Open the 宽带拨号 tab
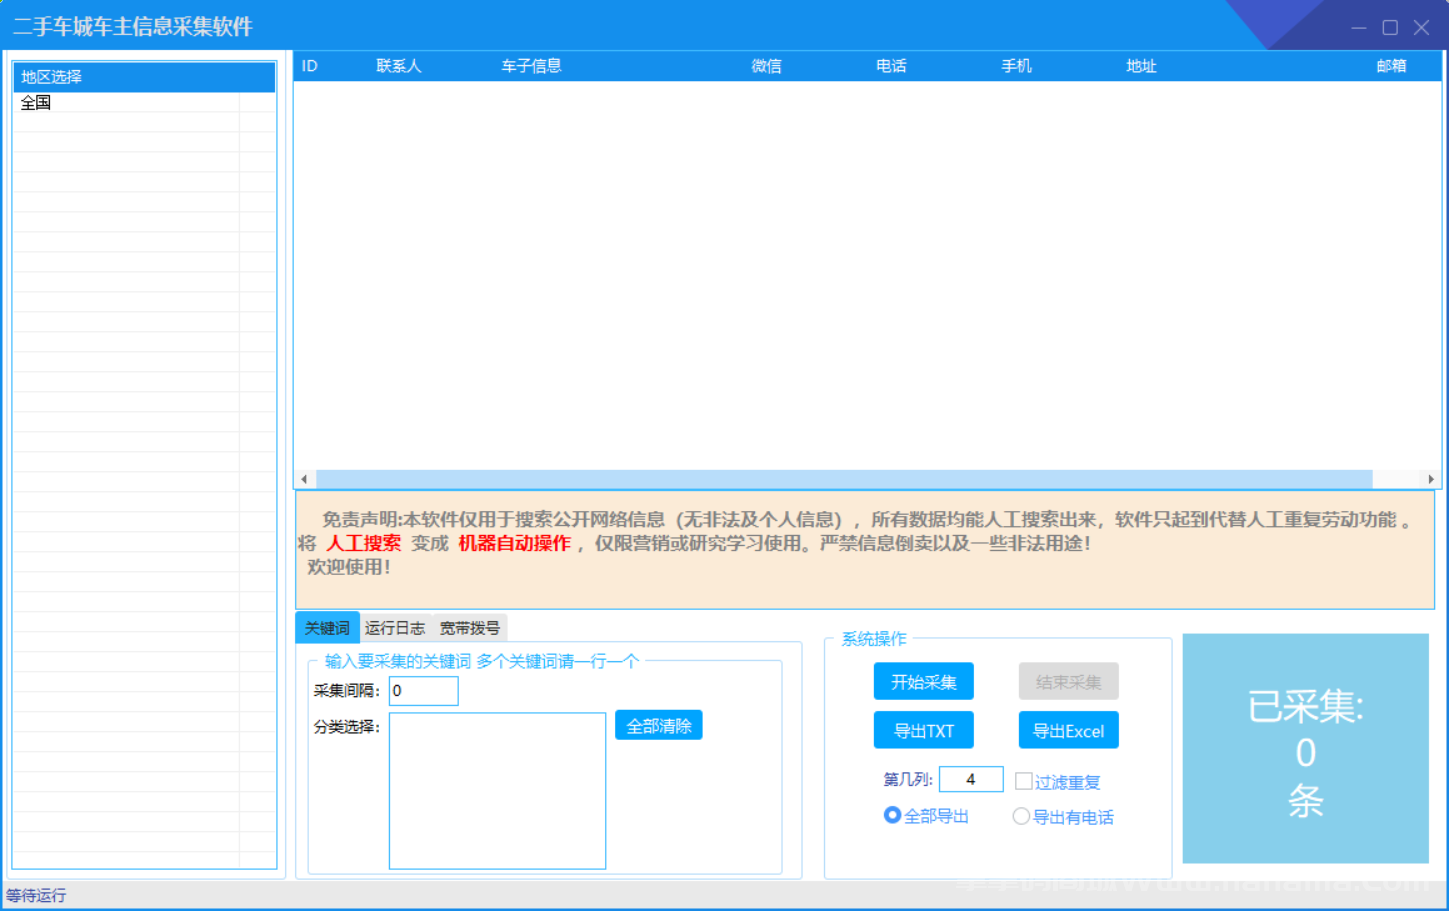Screen dimensions: 1449x911 point(469,628)
